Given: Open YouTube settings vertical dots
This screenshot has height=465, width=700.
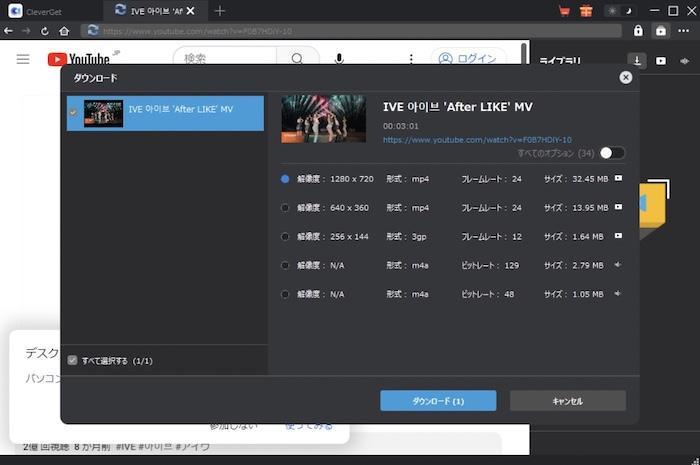Looking at the screenshot, I should pos(411,58).
